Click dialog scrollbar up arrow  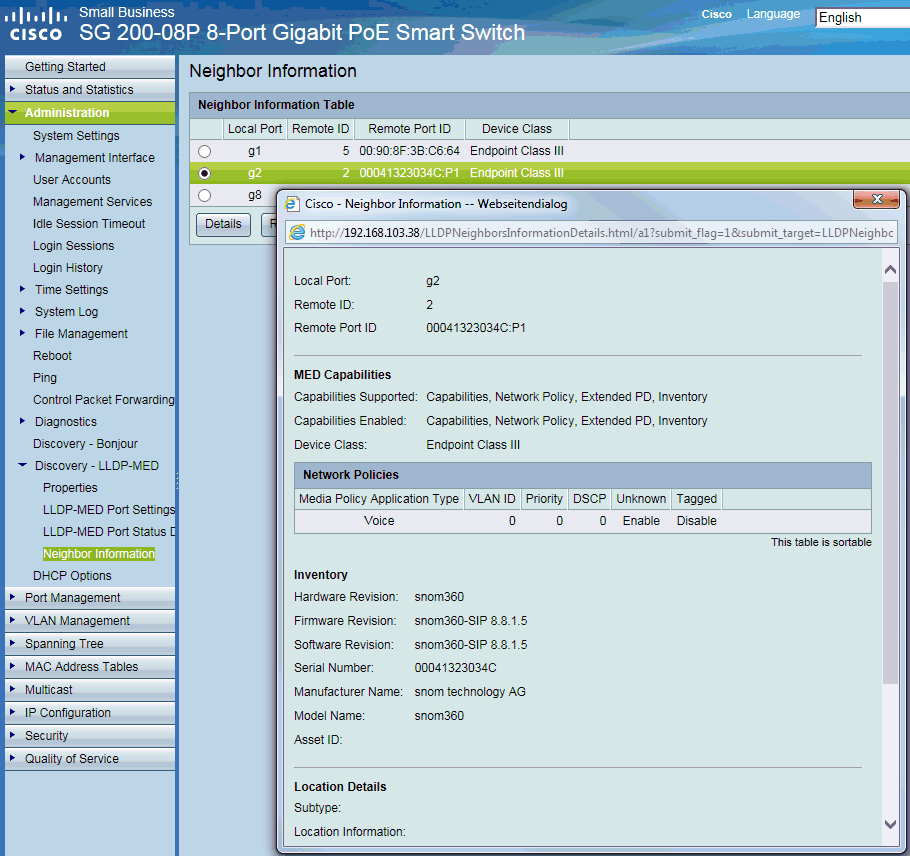pos(890,270)
